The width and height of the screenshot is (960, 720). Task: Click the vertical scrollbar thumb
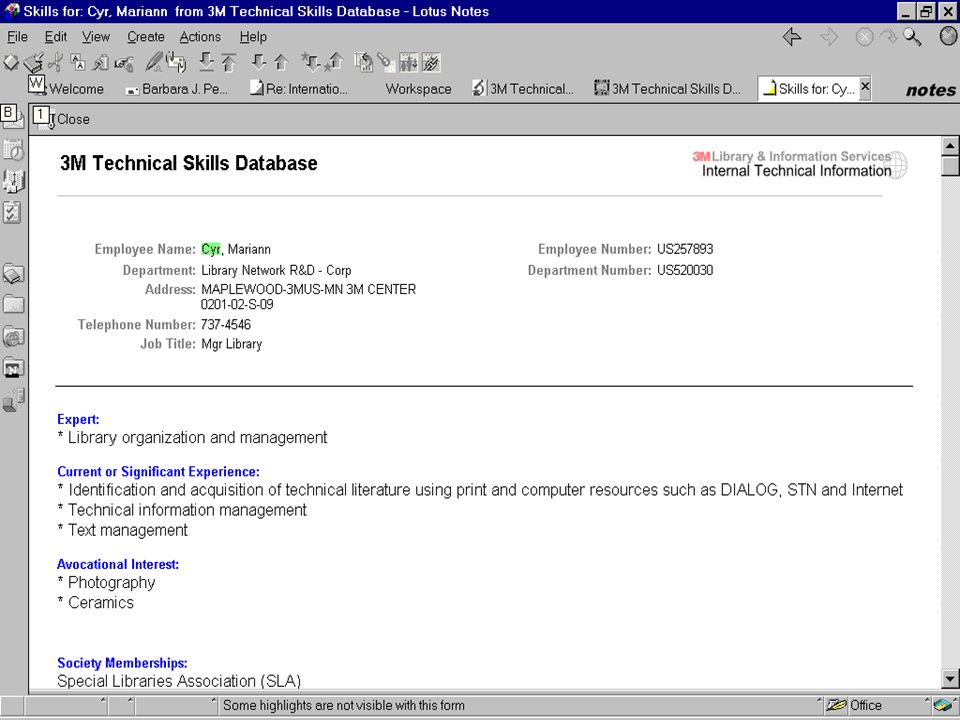point(950,165)
